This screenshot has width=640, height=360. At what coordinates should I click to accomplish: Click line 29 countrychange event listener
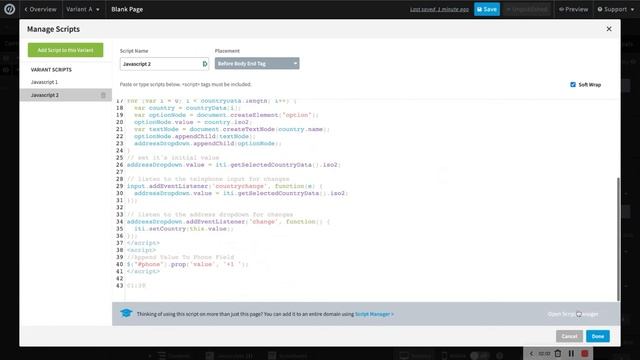click(x=224, y=186)
